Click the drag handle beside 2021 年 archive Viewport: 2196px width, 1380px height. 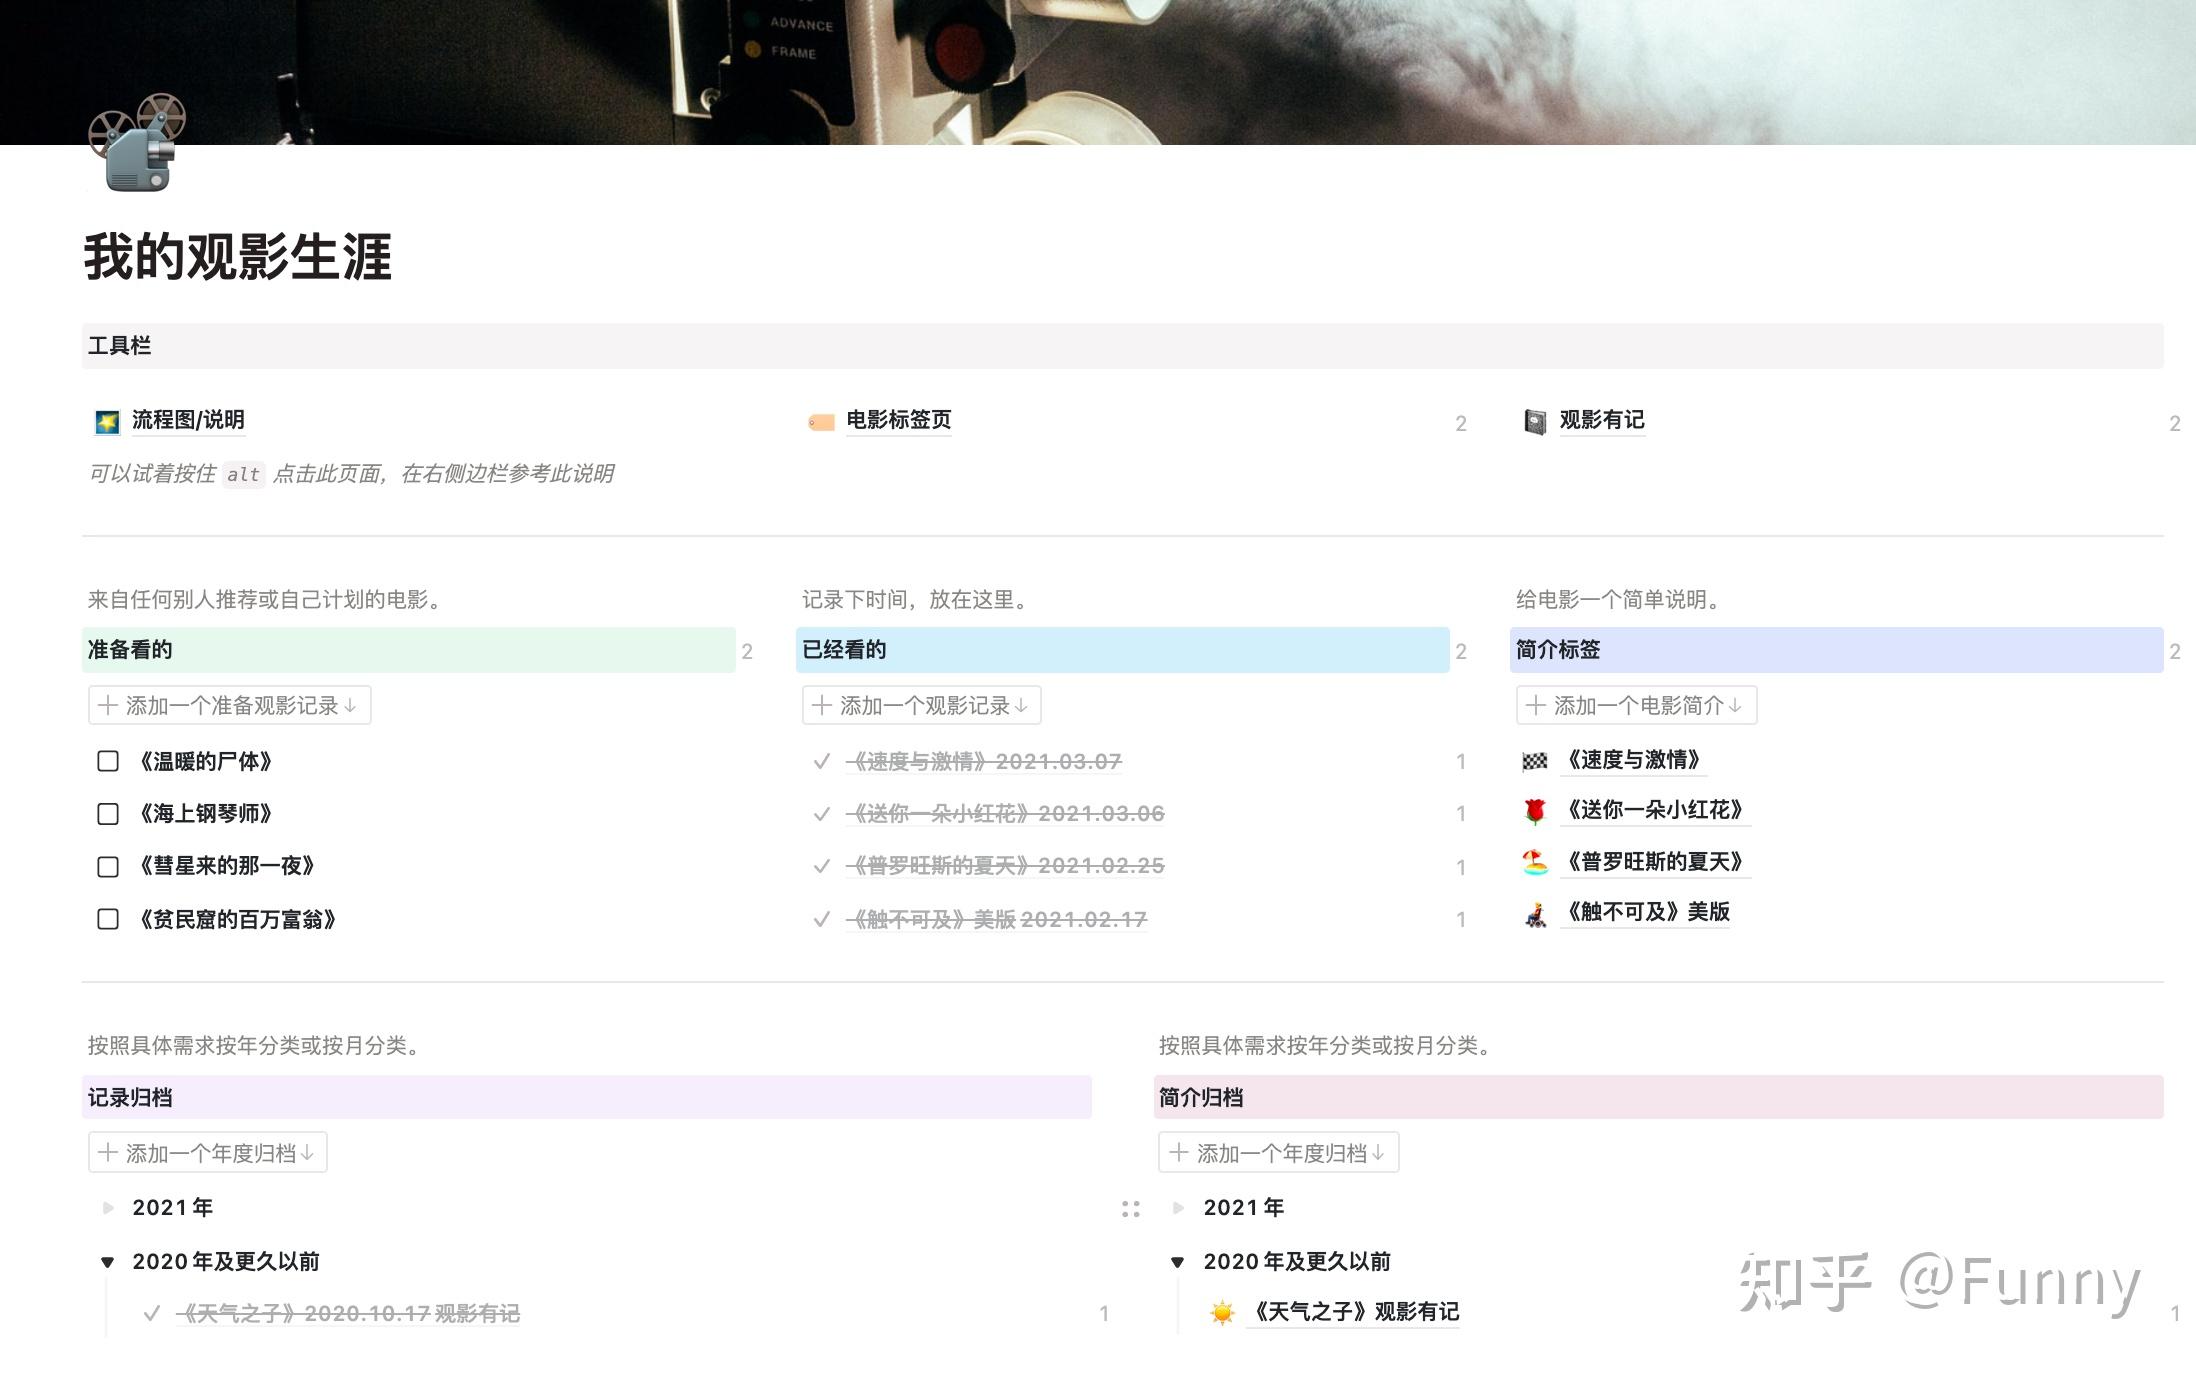tap(1132, 1207)
